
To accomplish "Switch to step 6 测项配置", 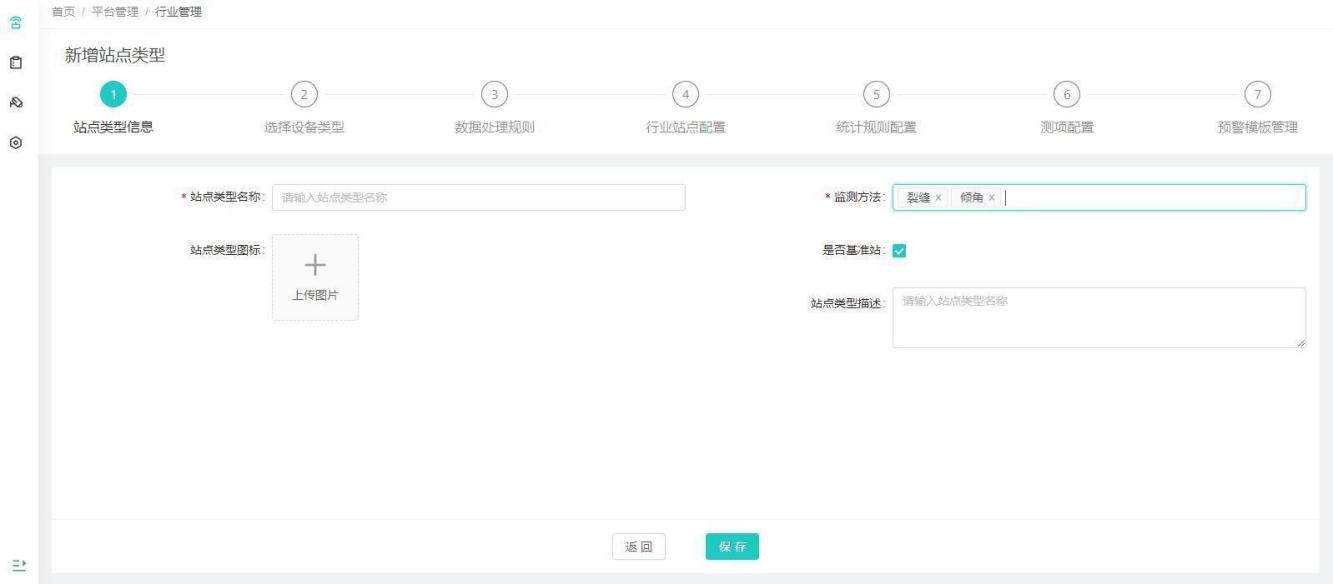I will tap(1066, 94).
